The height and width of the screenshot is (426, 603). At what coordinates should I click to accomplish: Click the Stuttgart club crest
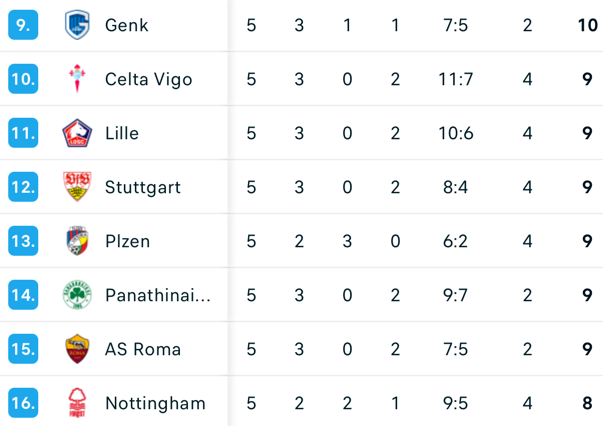[x=77, y=187]
